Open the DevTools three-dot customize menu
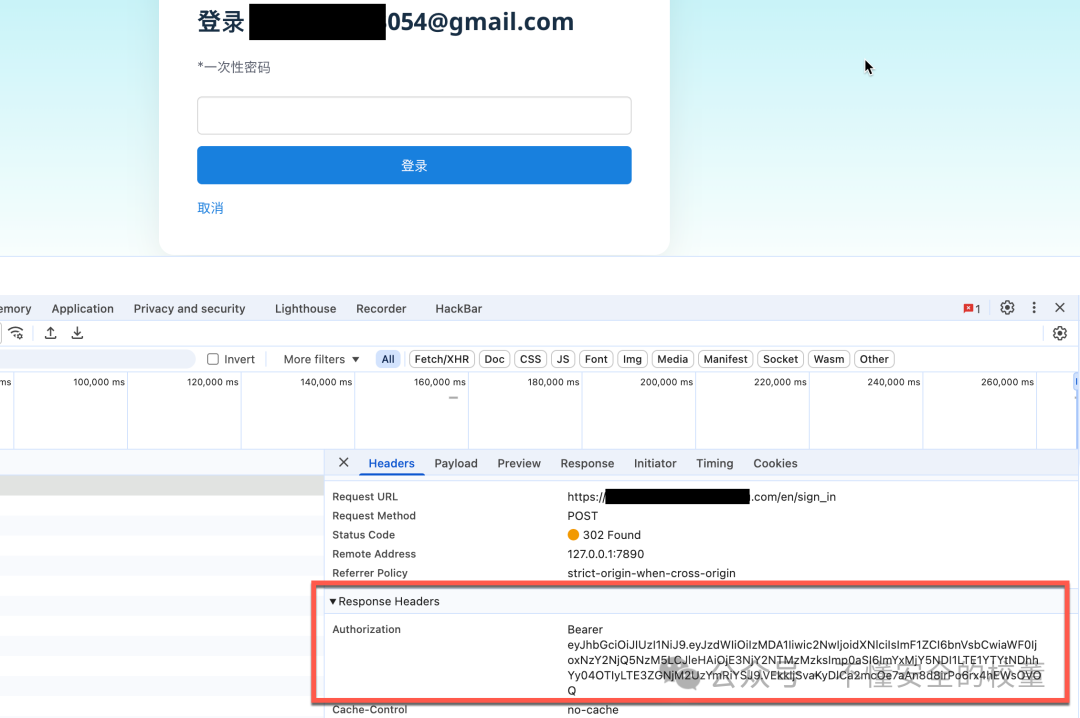Viewport: 1080px width, 718px height. click(1034, 308)
